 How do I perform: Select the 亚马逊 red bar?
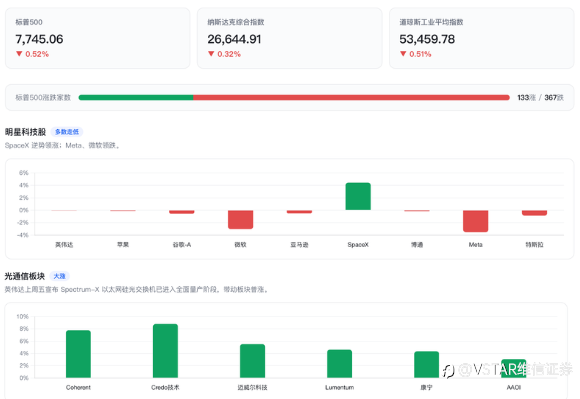[299, 212]
